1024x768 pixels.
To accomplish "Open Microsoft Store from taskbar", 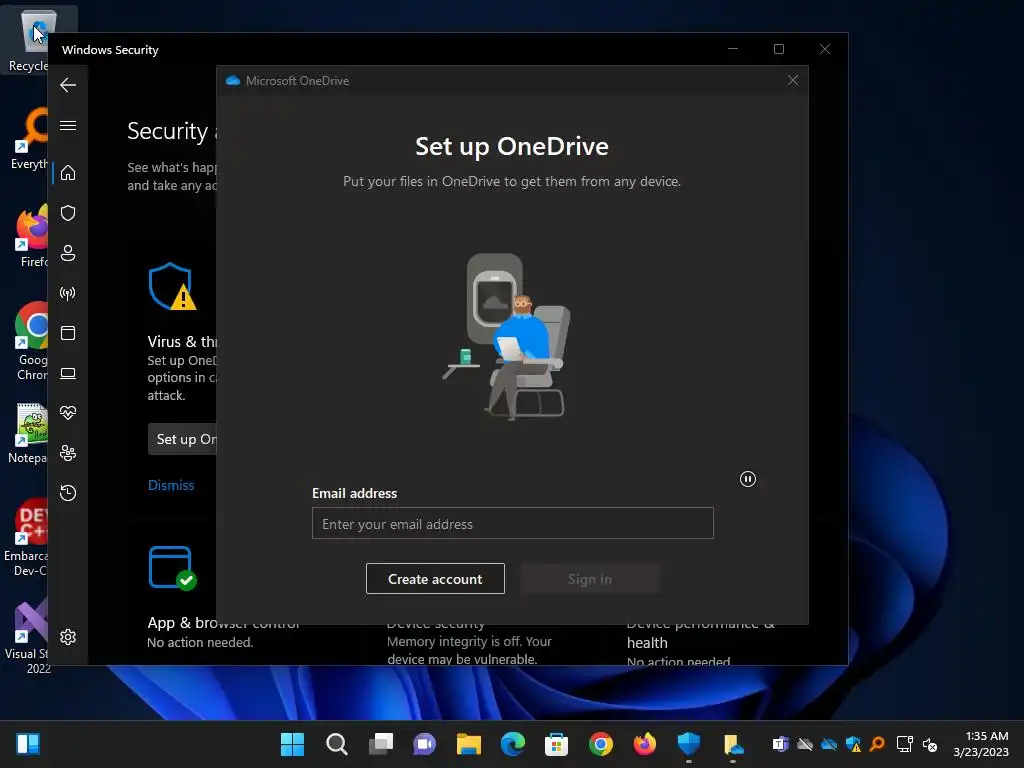I will tap(556, 744).
